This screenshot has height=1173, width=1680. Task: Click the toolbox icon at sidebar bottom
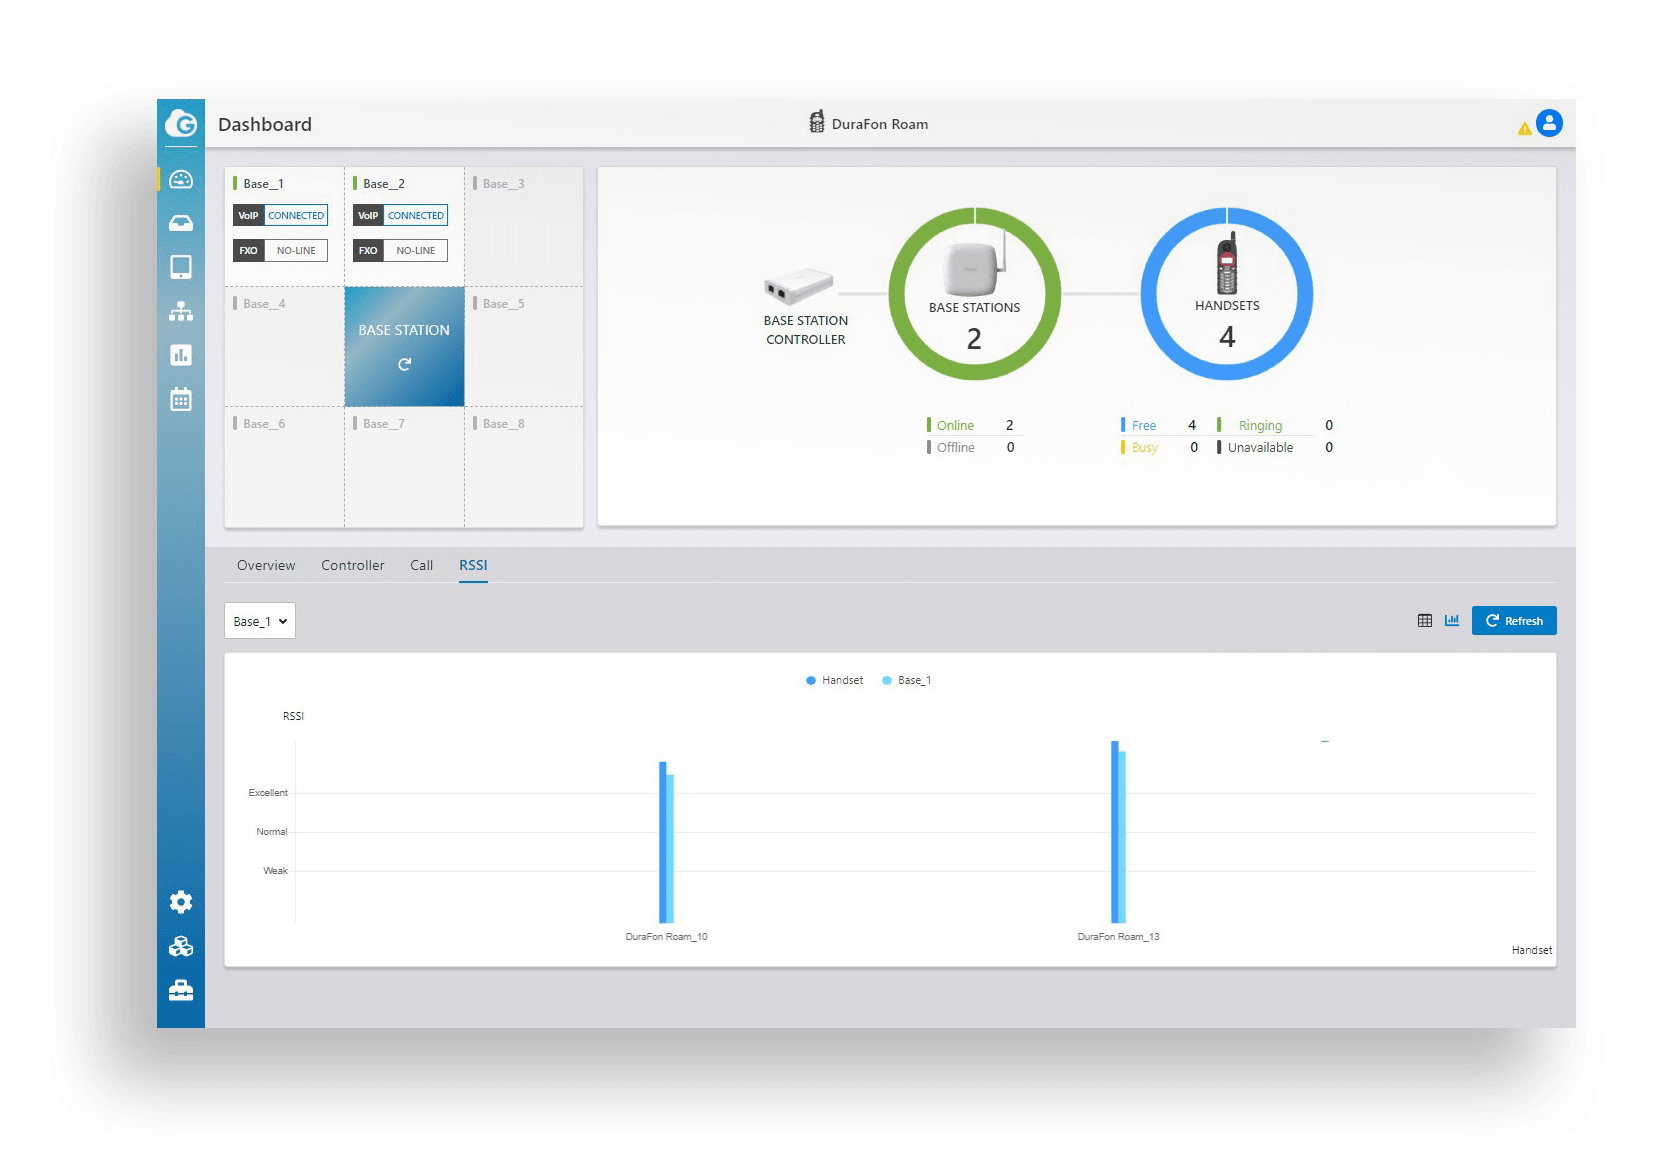[181, 990]
